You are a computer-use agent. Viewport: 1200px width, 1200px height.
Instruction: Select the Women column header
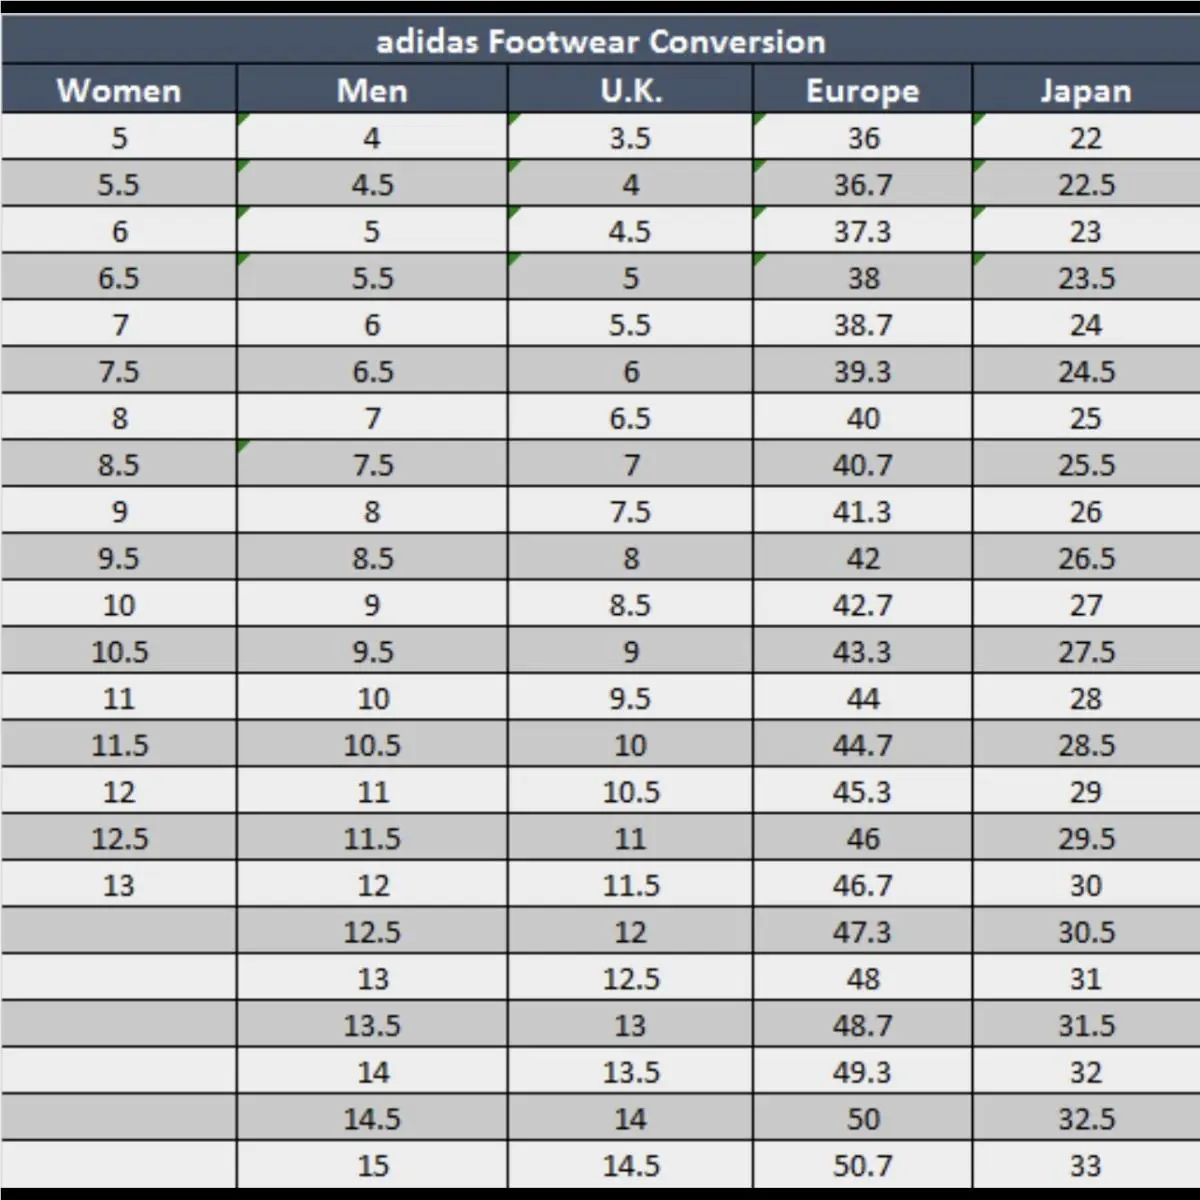[119, 90]
